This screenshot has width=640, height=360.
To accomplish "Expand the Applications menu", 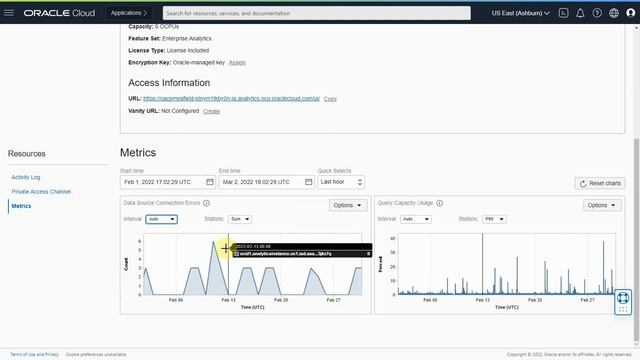I will (129, 13).
